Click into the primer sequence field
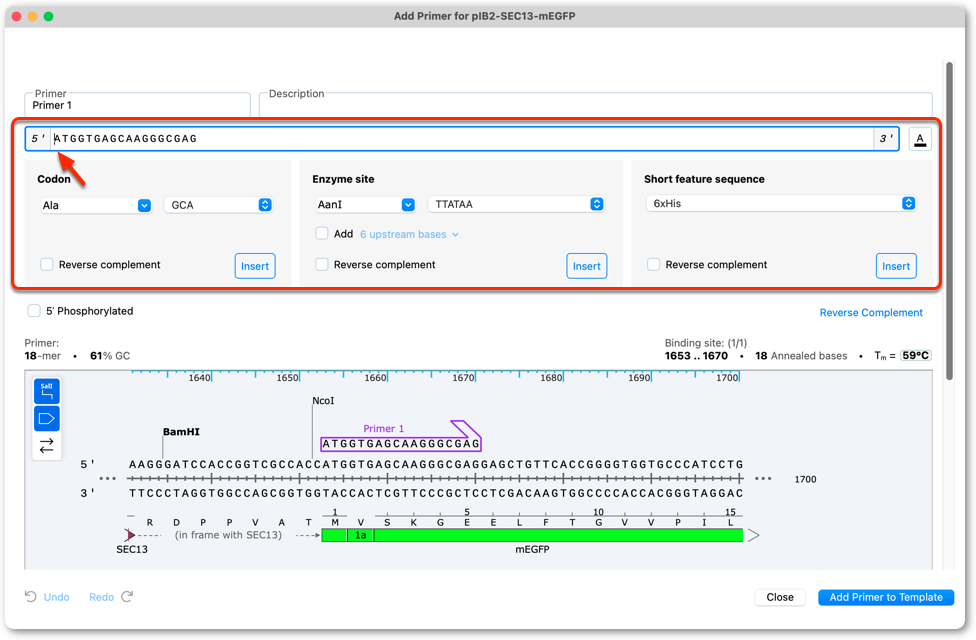Screen dimensions: 976x640 click(463, 139)
